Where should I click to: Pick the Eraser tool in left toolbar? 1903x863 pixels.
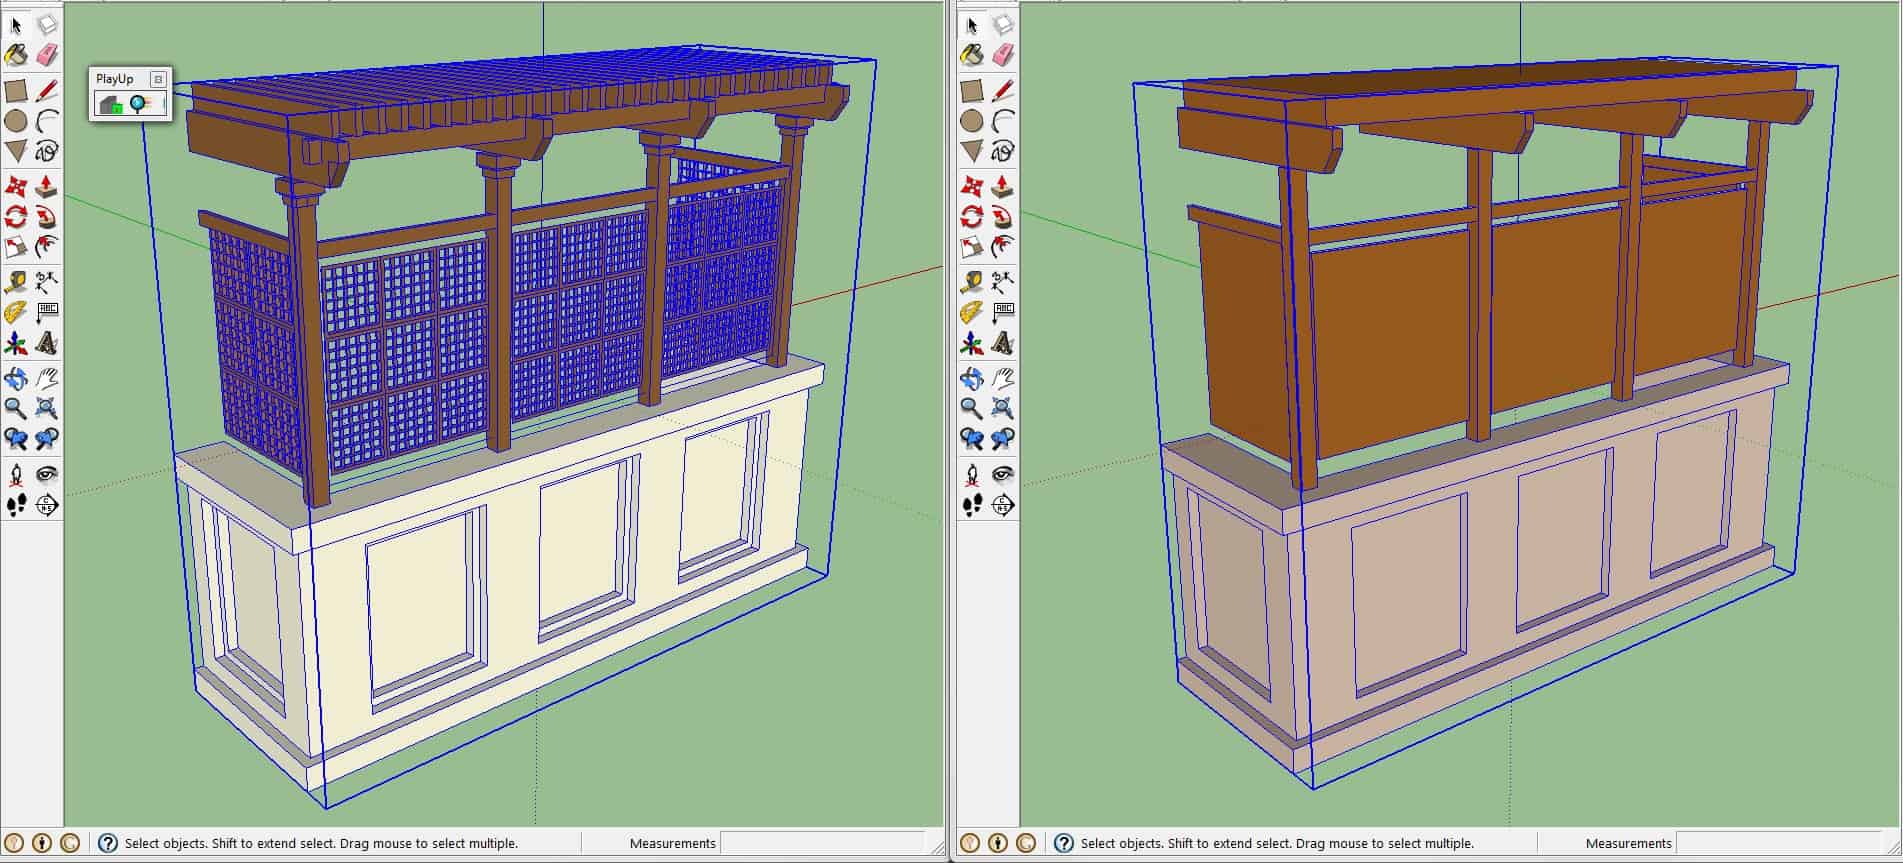47,55
